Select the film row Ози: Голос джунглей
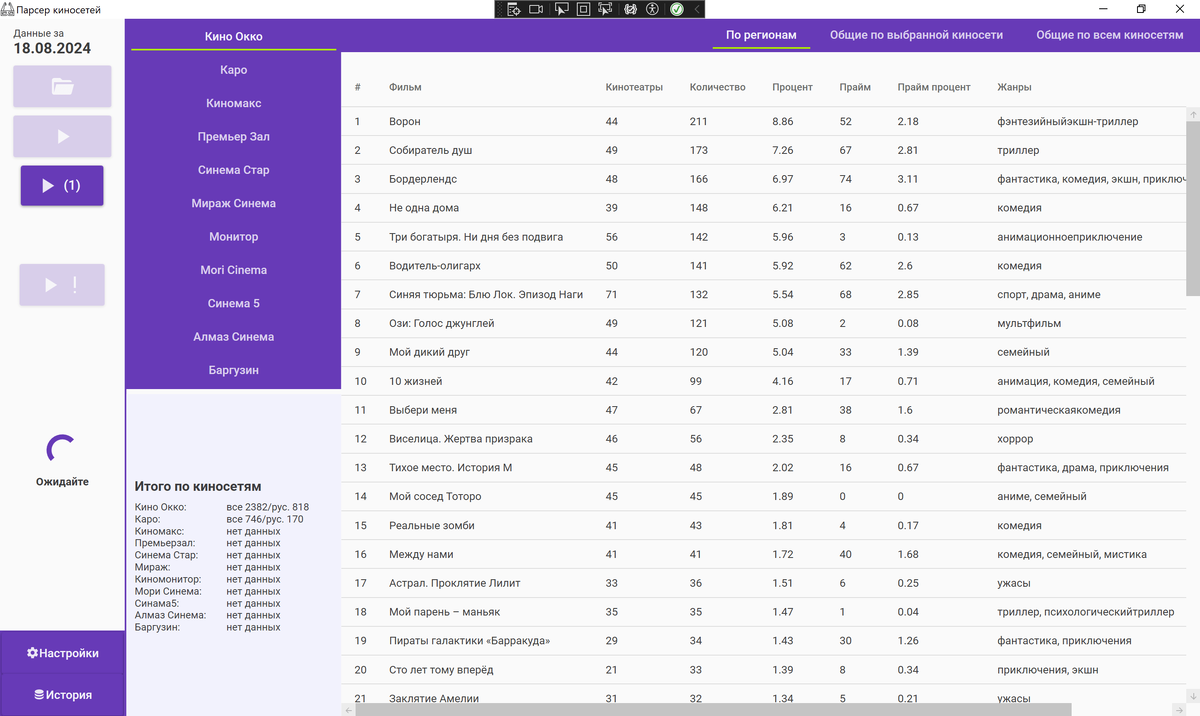The image size is (1200, 716). (763, 324)
